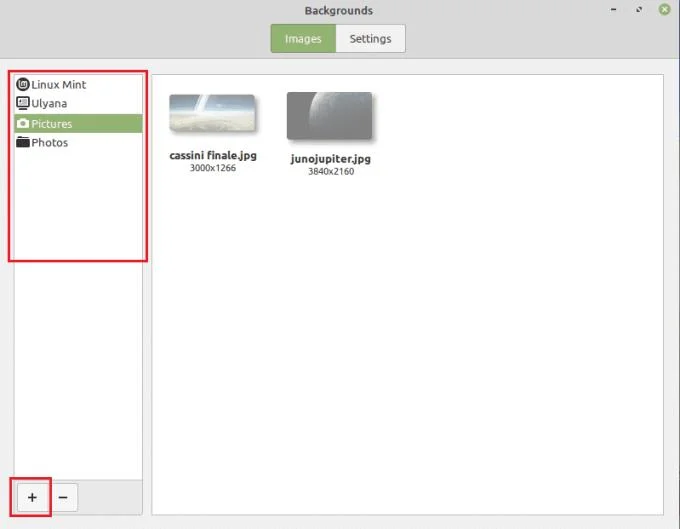The width and height of the screenshot is (680, 529).
Task: Click the 3840x2160 resolution text
Action: click(x=331, y=171)
